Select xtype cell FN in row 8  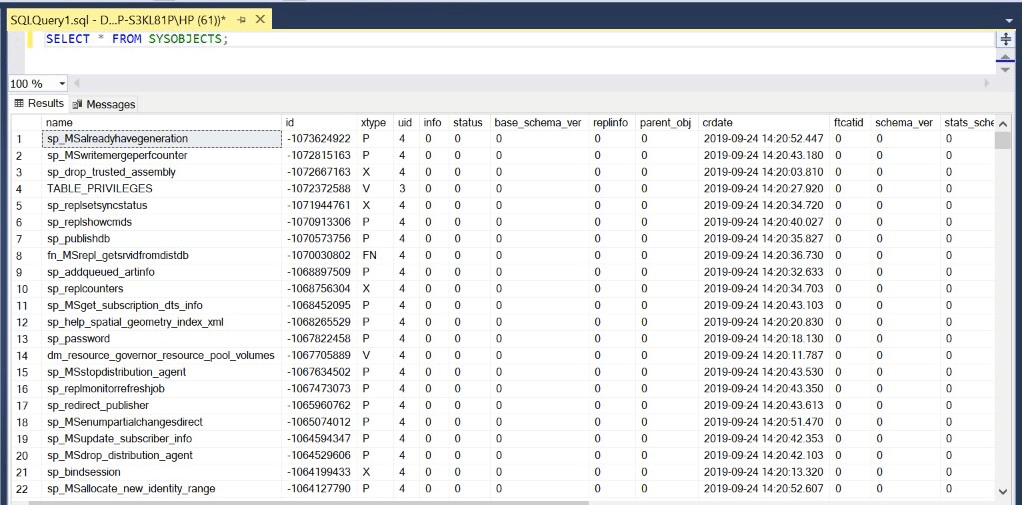click(375, 255)
